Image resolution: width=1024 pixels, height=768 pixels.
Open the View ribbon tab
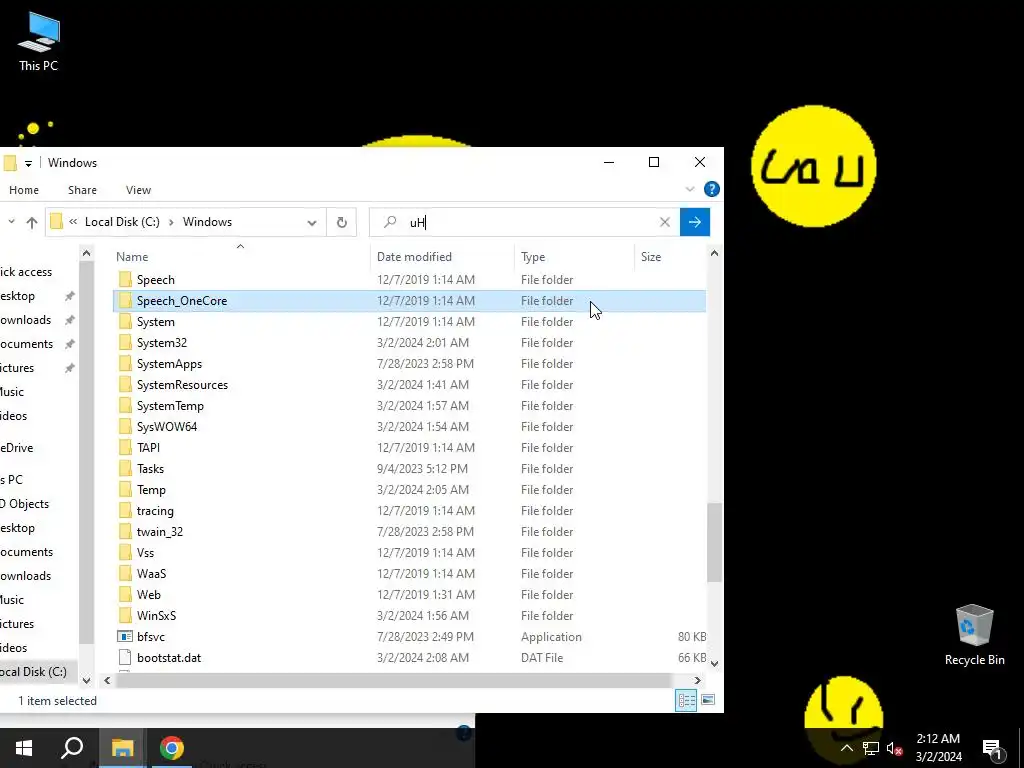click(x=138, y=190)
